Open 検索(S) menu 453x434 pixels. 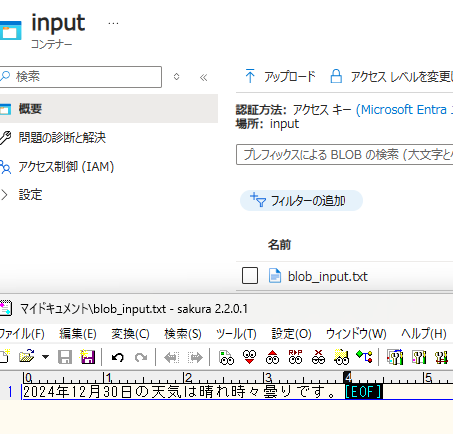pyautogui.click(x=183, y=333)
